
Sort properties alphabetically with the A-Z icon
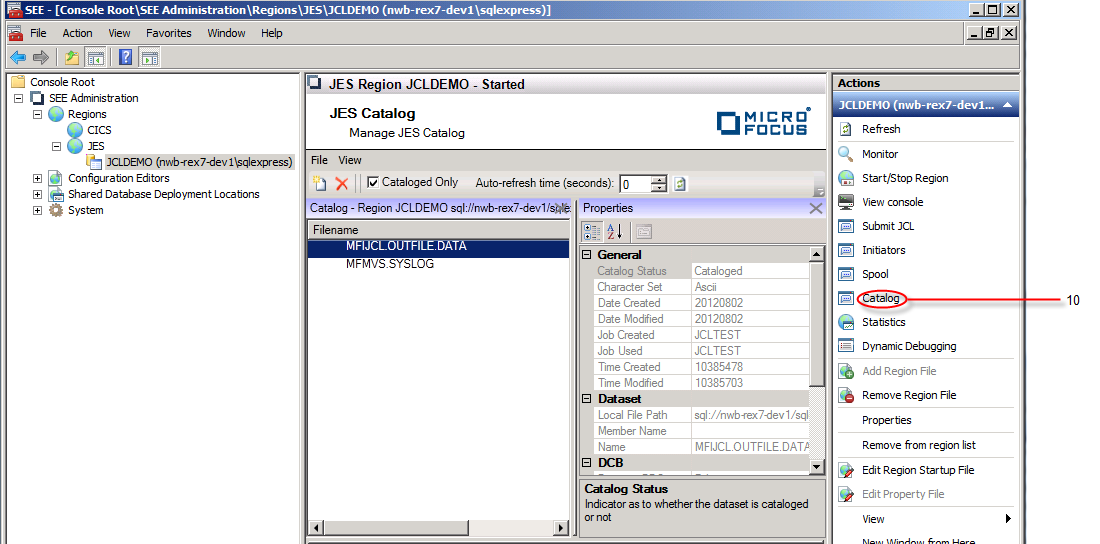614,232
